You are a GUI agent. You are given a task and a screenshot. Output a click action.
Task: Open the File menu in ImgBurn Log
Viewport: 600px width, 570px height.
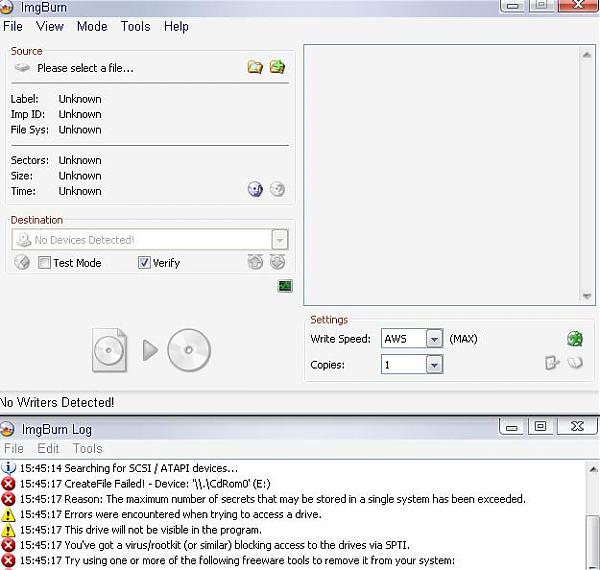click(x=14, y=448)
